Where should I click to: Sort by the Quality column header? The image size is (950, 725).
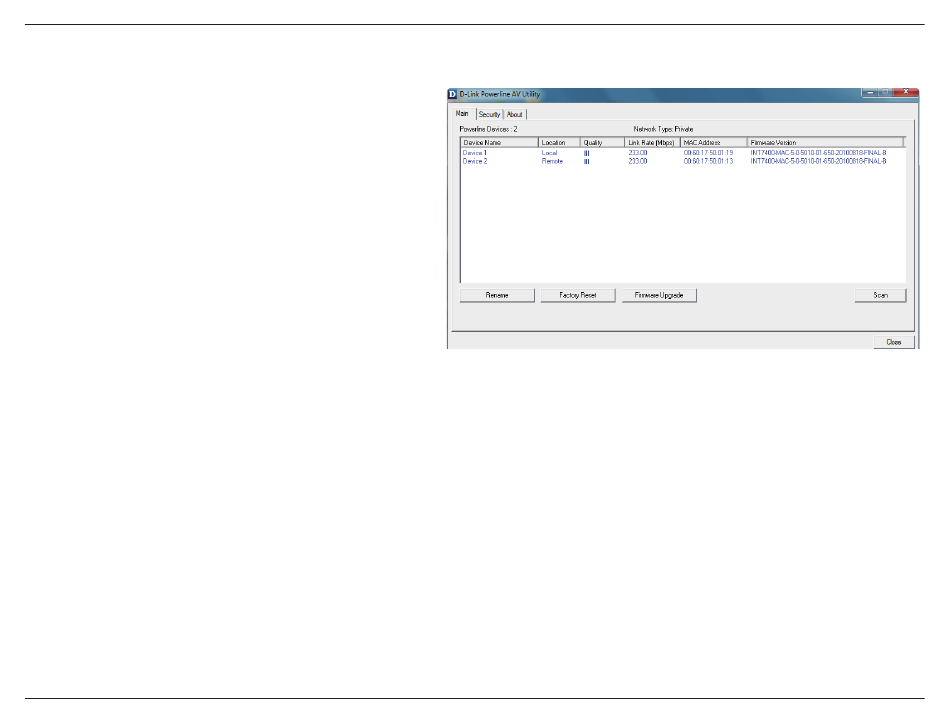coord(602,142)
